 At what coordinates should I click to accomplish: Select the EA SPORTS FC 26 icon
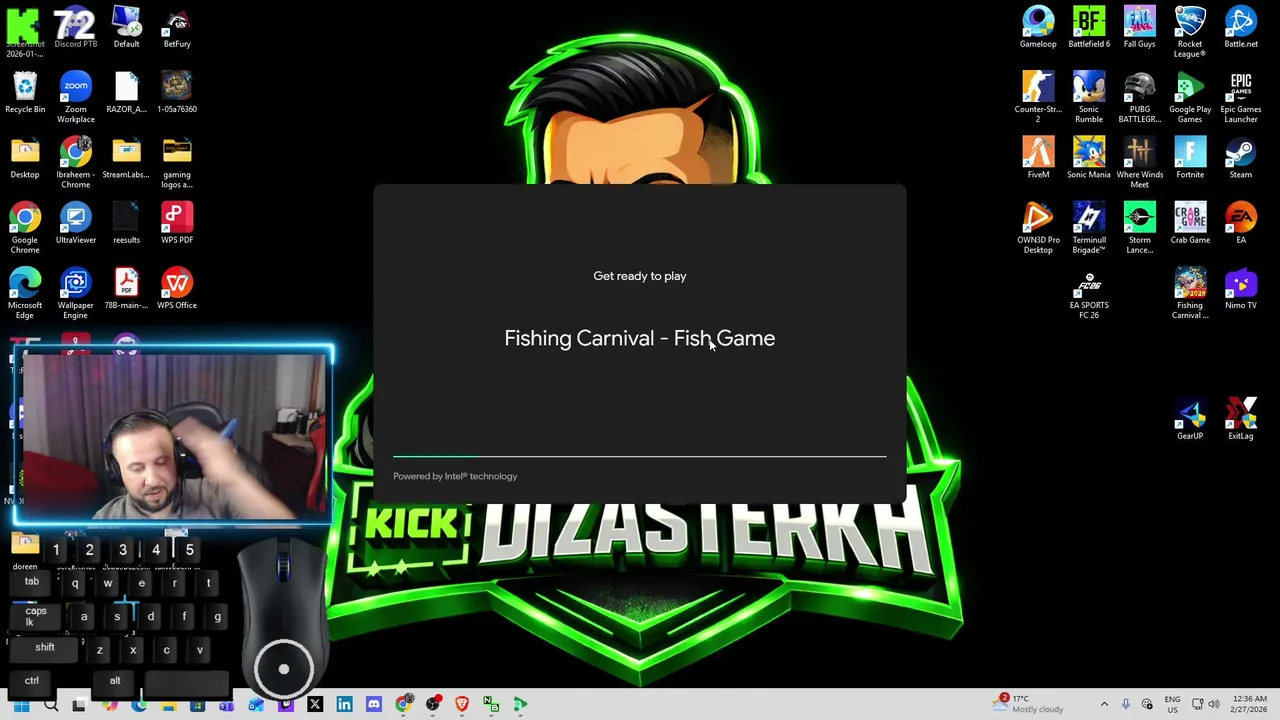1089,294
